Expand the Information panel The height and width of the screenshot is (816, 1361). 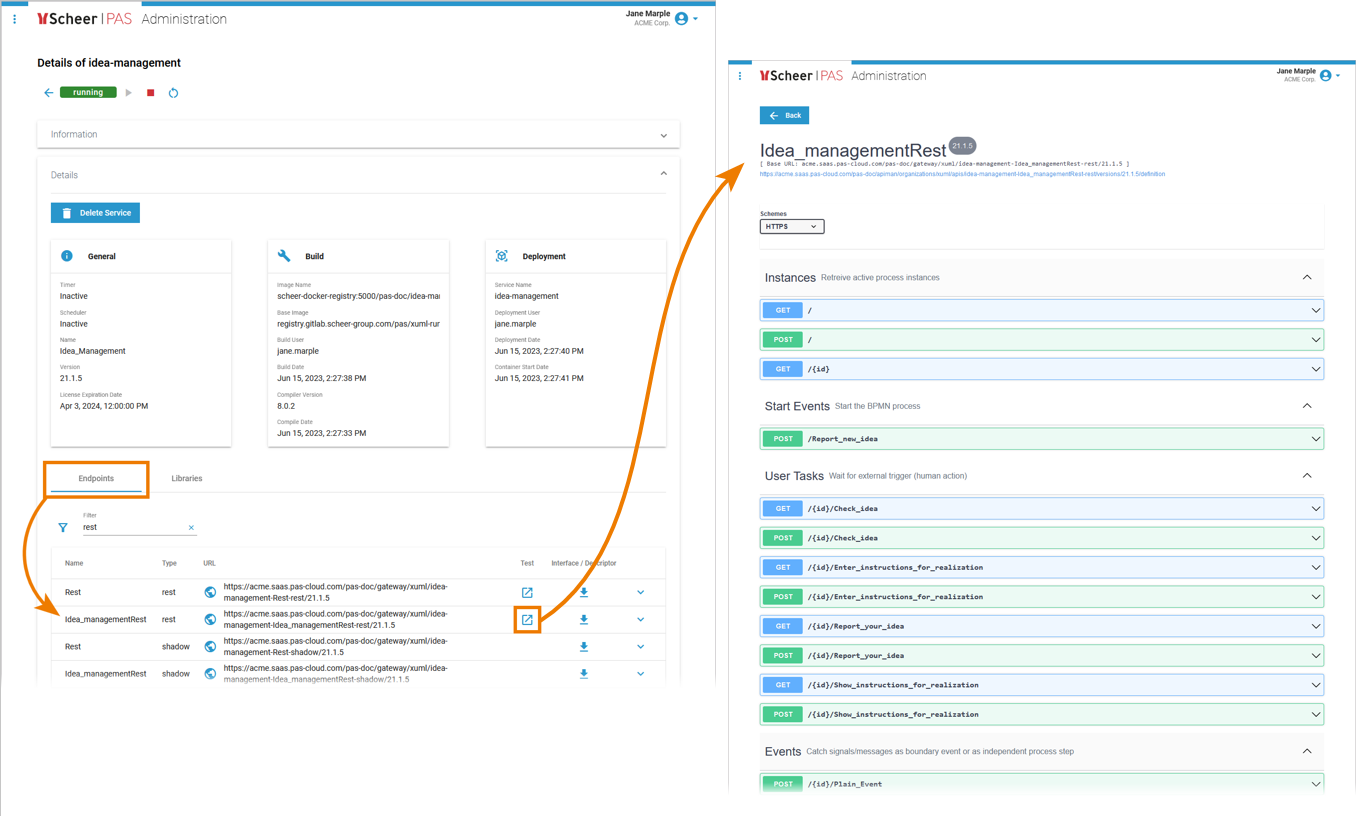click(663, 135)
